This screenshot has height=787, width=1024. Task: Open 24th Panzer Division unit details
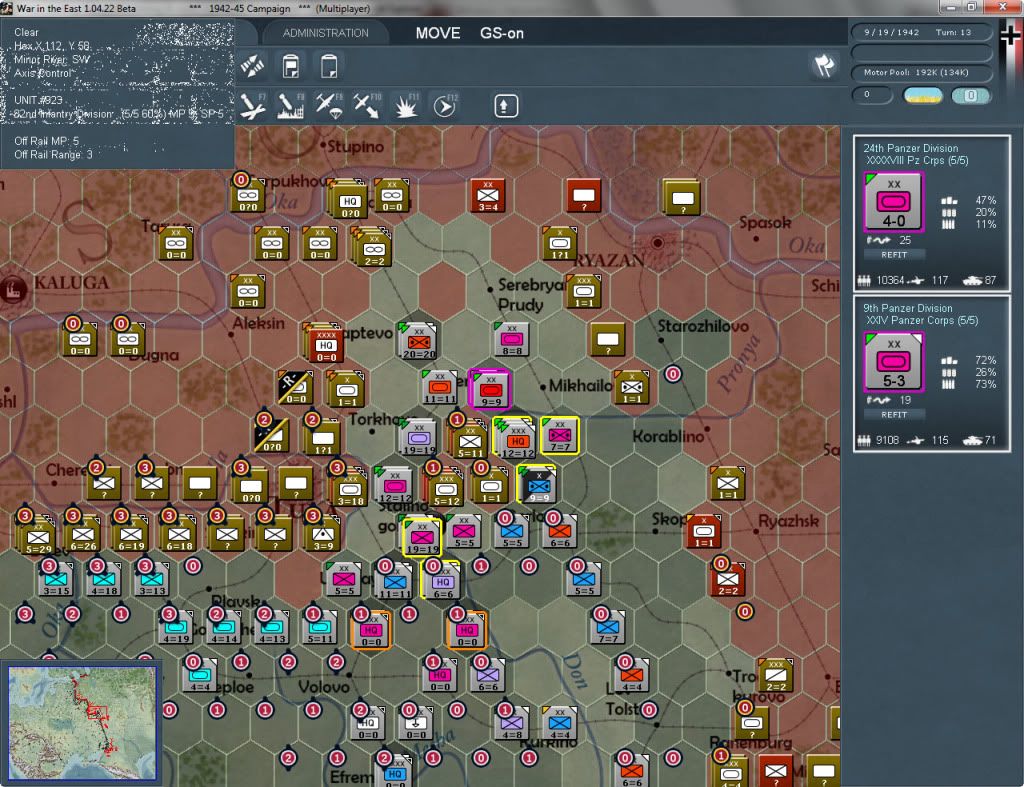tap(911, 148)
